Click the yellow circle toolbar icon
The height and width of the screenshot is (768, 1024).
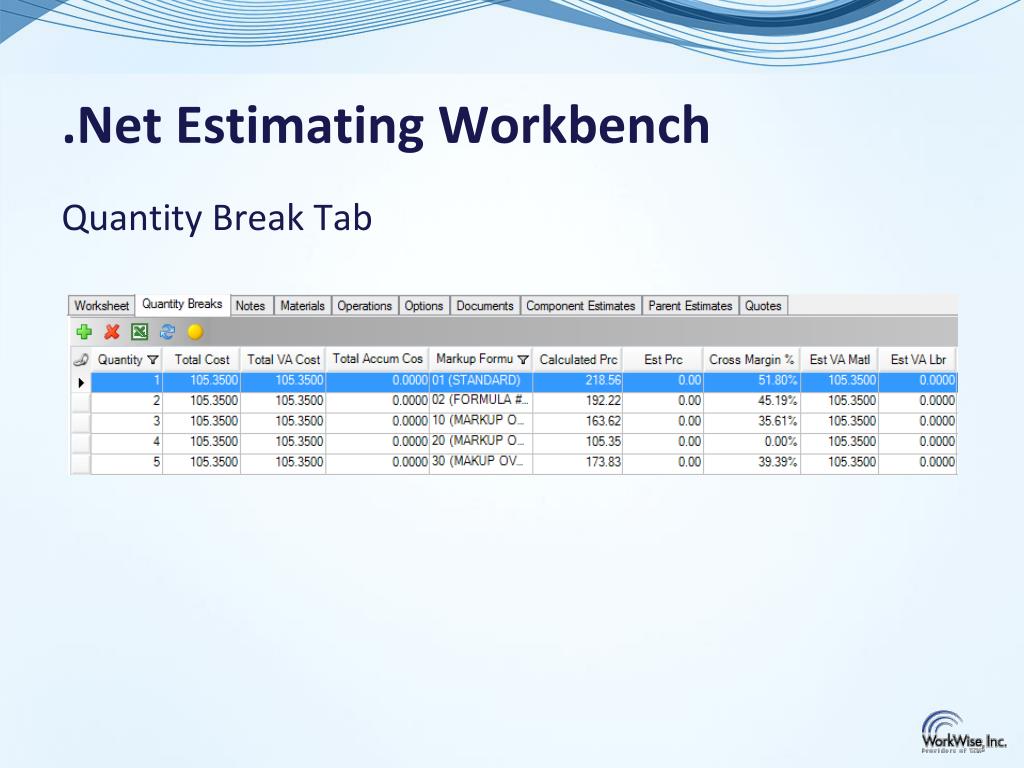195,332
